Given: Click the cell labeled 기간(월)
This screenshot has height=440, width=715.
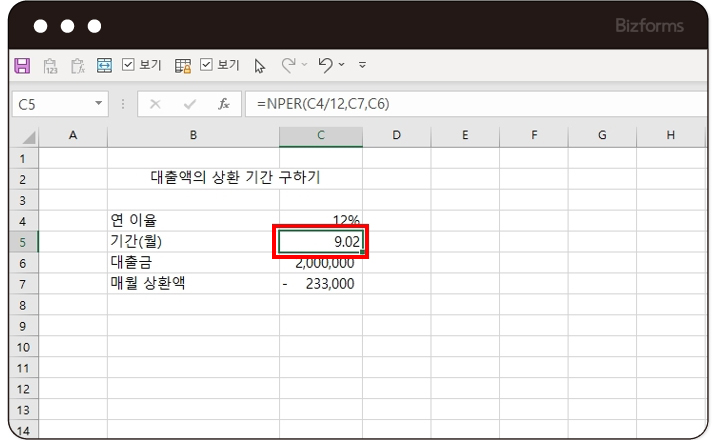Looking at the screenshot, I should tap(193, 242).
